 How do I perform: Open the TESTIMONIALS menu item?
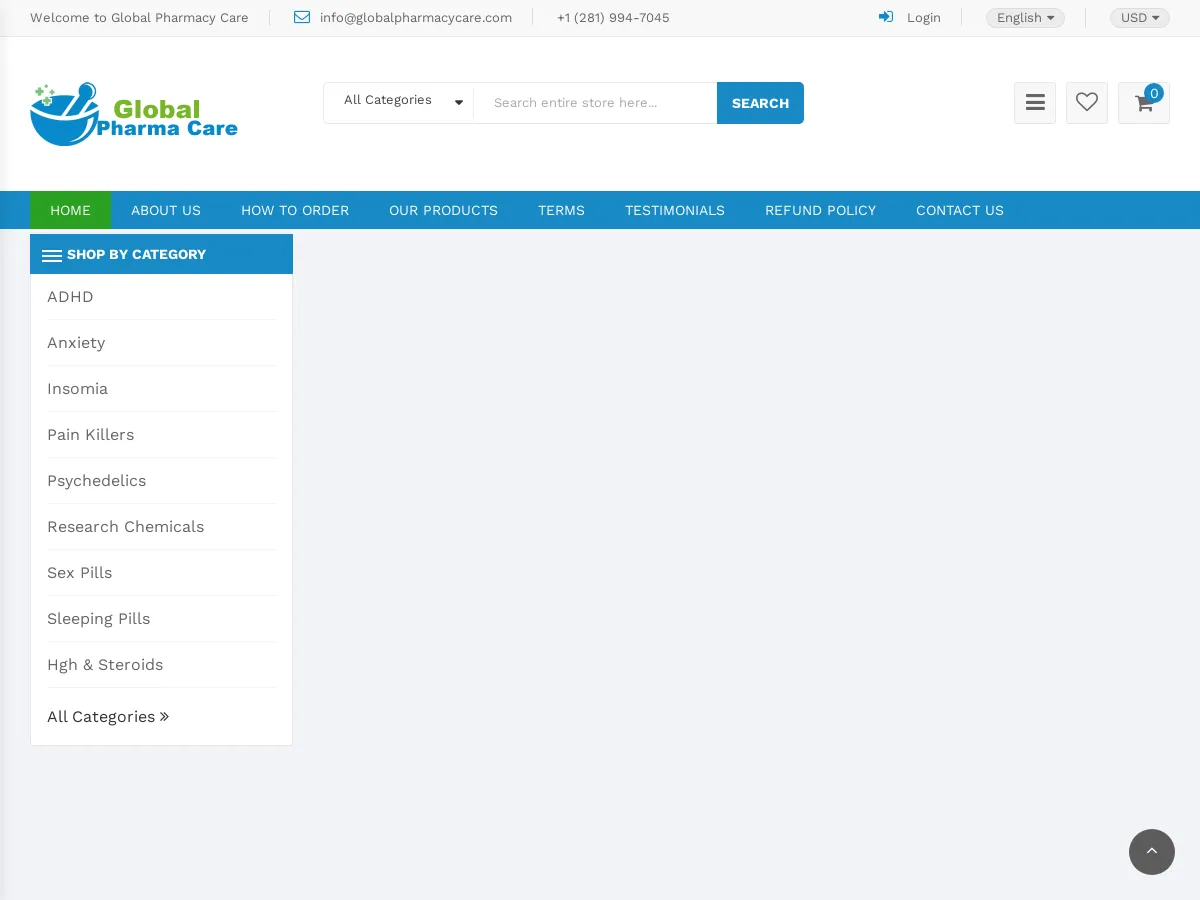675,210
